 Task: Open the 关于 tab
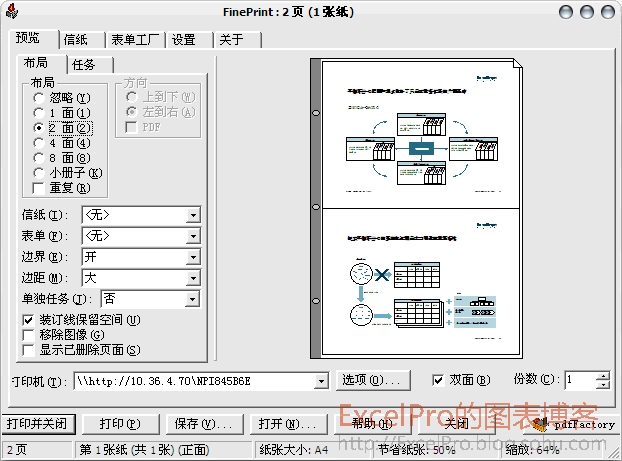238,40
